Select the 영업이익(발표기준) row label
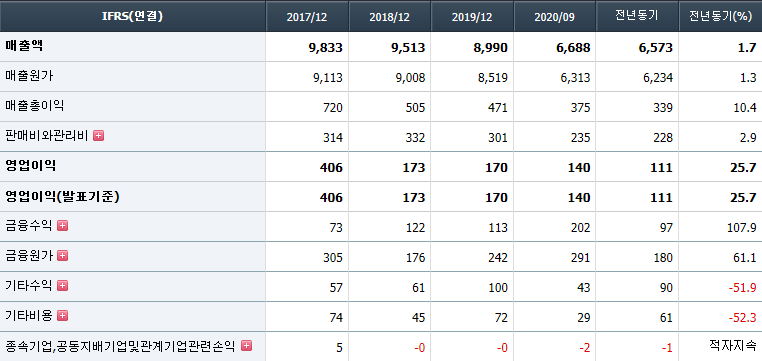This screenshot has width=762, height=361. coord(63,196)
